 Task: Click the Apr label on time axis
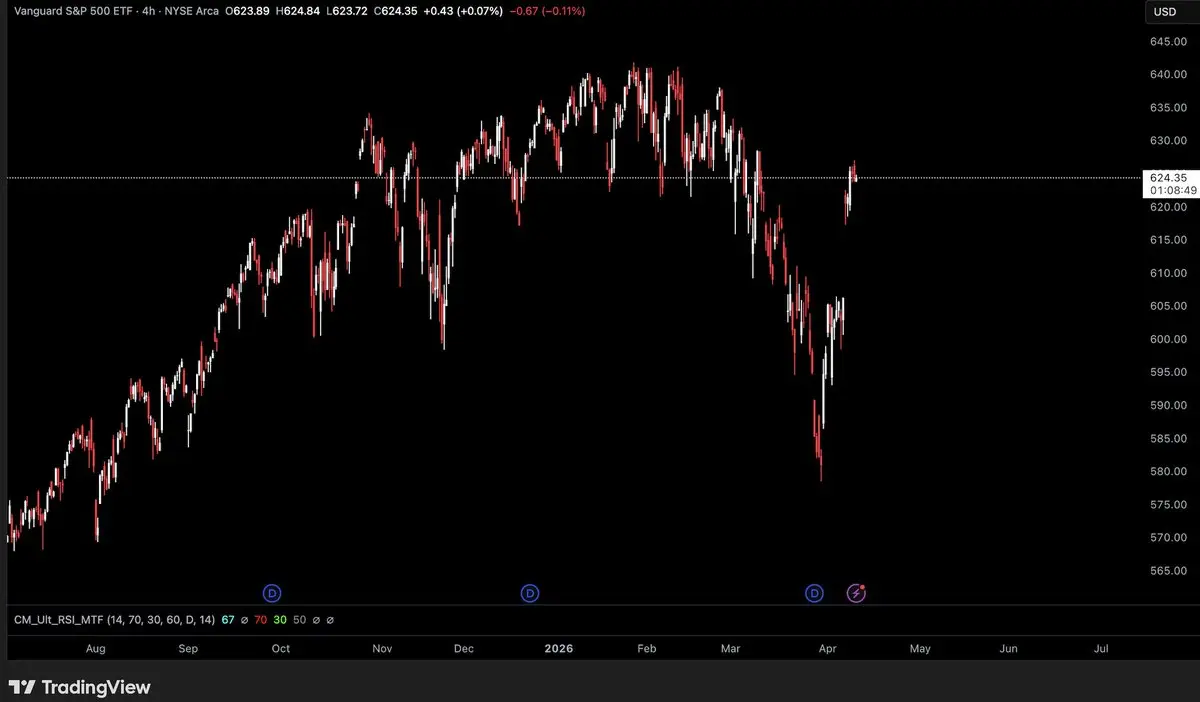[x=827, y=648]
